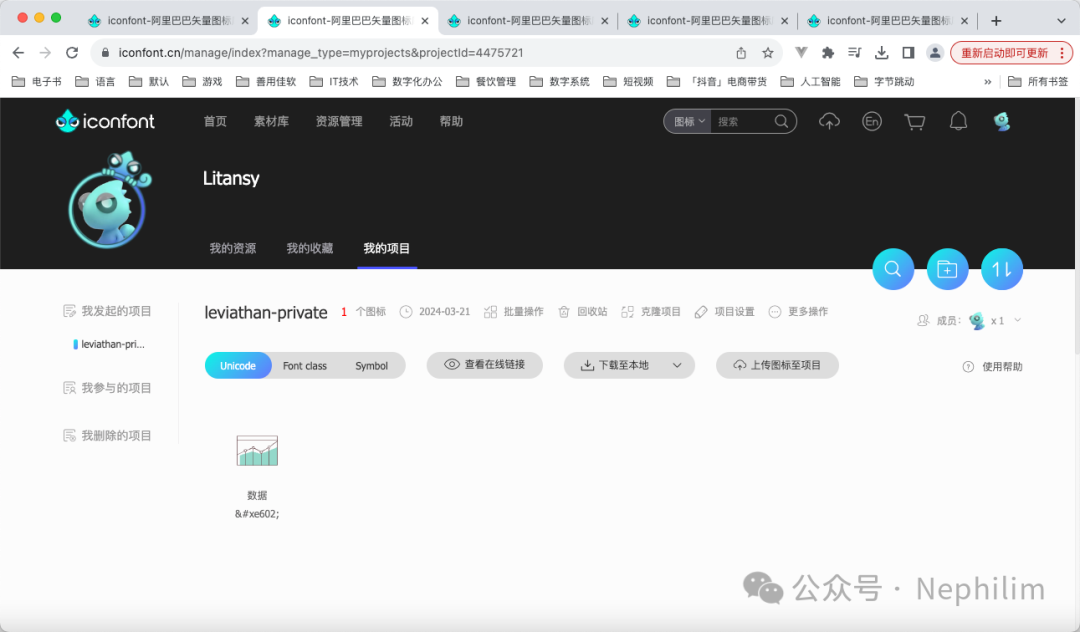Click the page reload icon

tap(72, 52)
